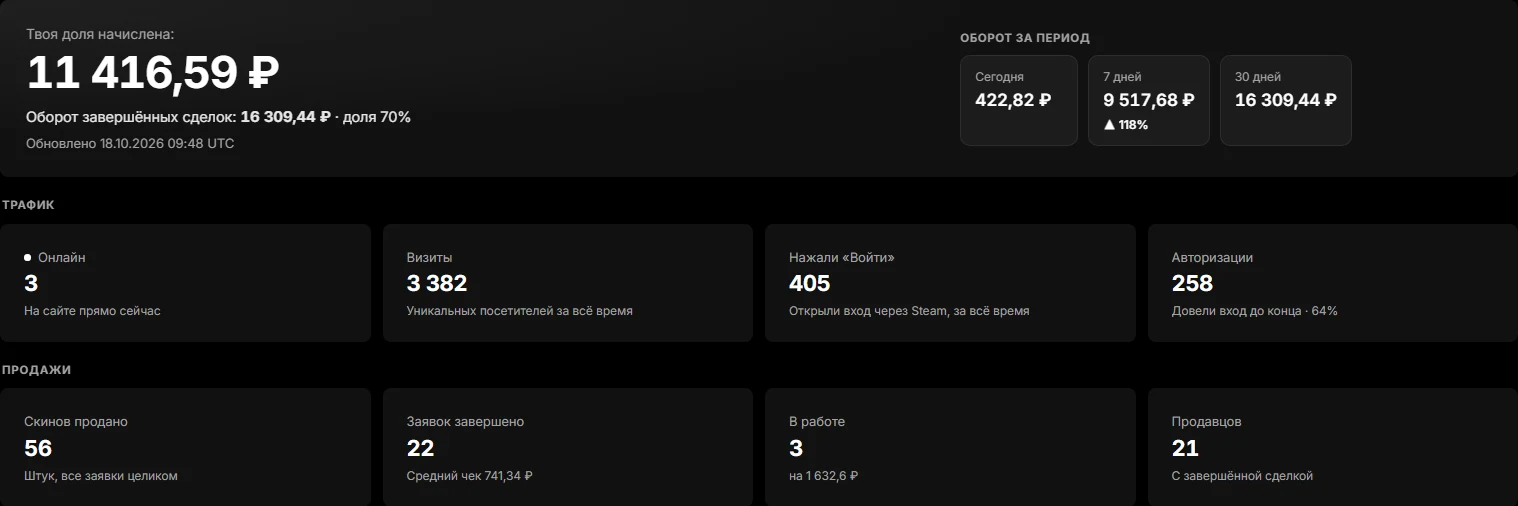Click the 'доля 70%' text

point(376,117)
